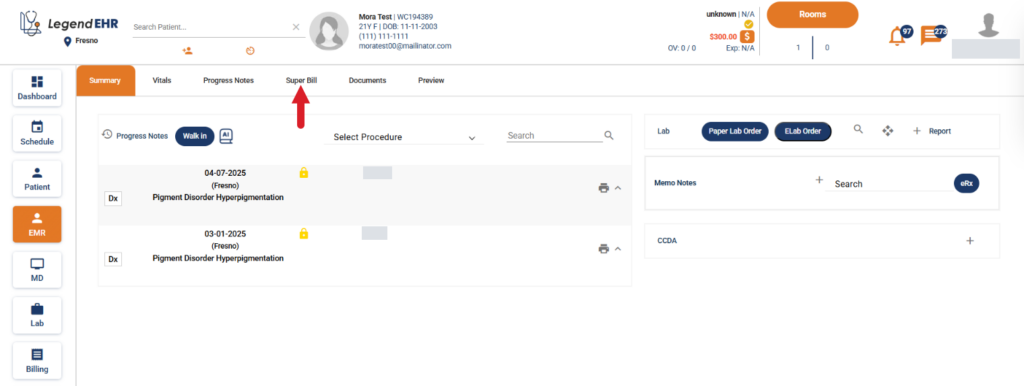Open Billing in the left sidebar
This screenshot has width=1024, height=386.
tap(37, 361)
